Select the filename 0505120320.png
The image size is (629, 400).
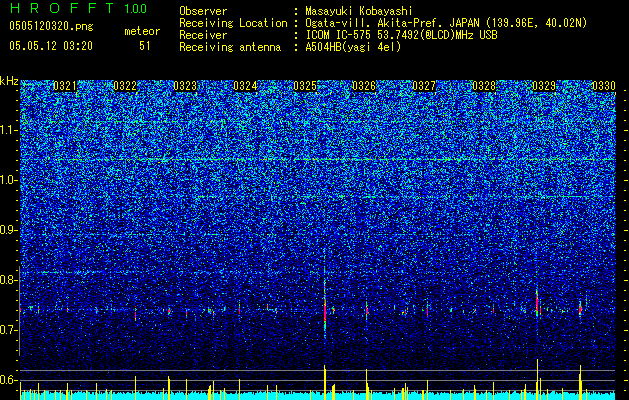tap(51, 26)
